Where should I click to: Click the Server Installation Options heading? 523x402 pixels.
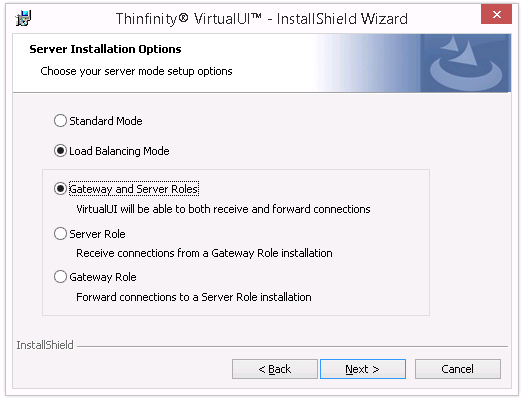coord(105,49)
